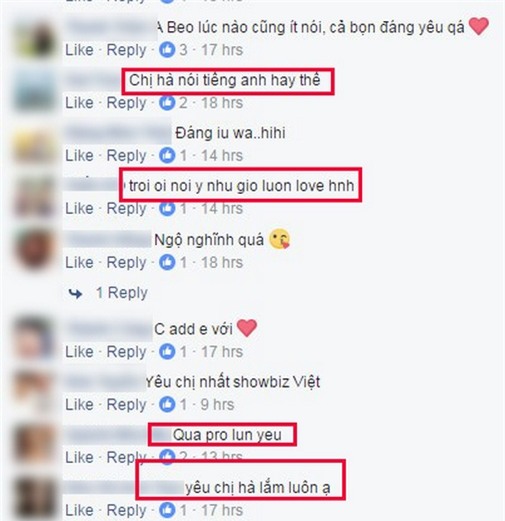Reply to the 'Đáng iu wa..hihi' comment
This screenshot has height=521, width=505.
pyautogui.click(x=126, y=156)
